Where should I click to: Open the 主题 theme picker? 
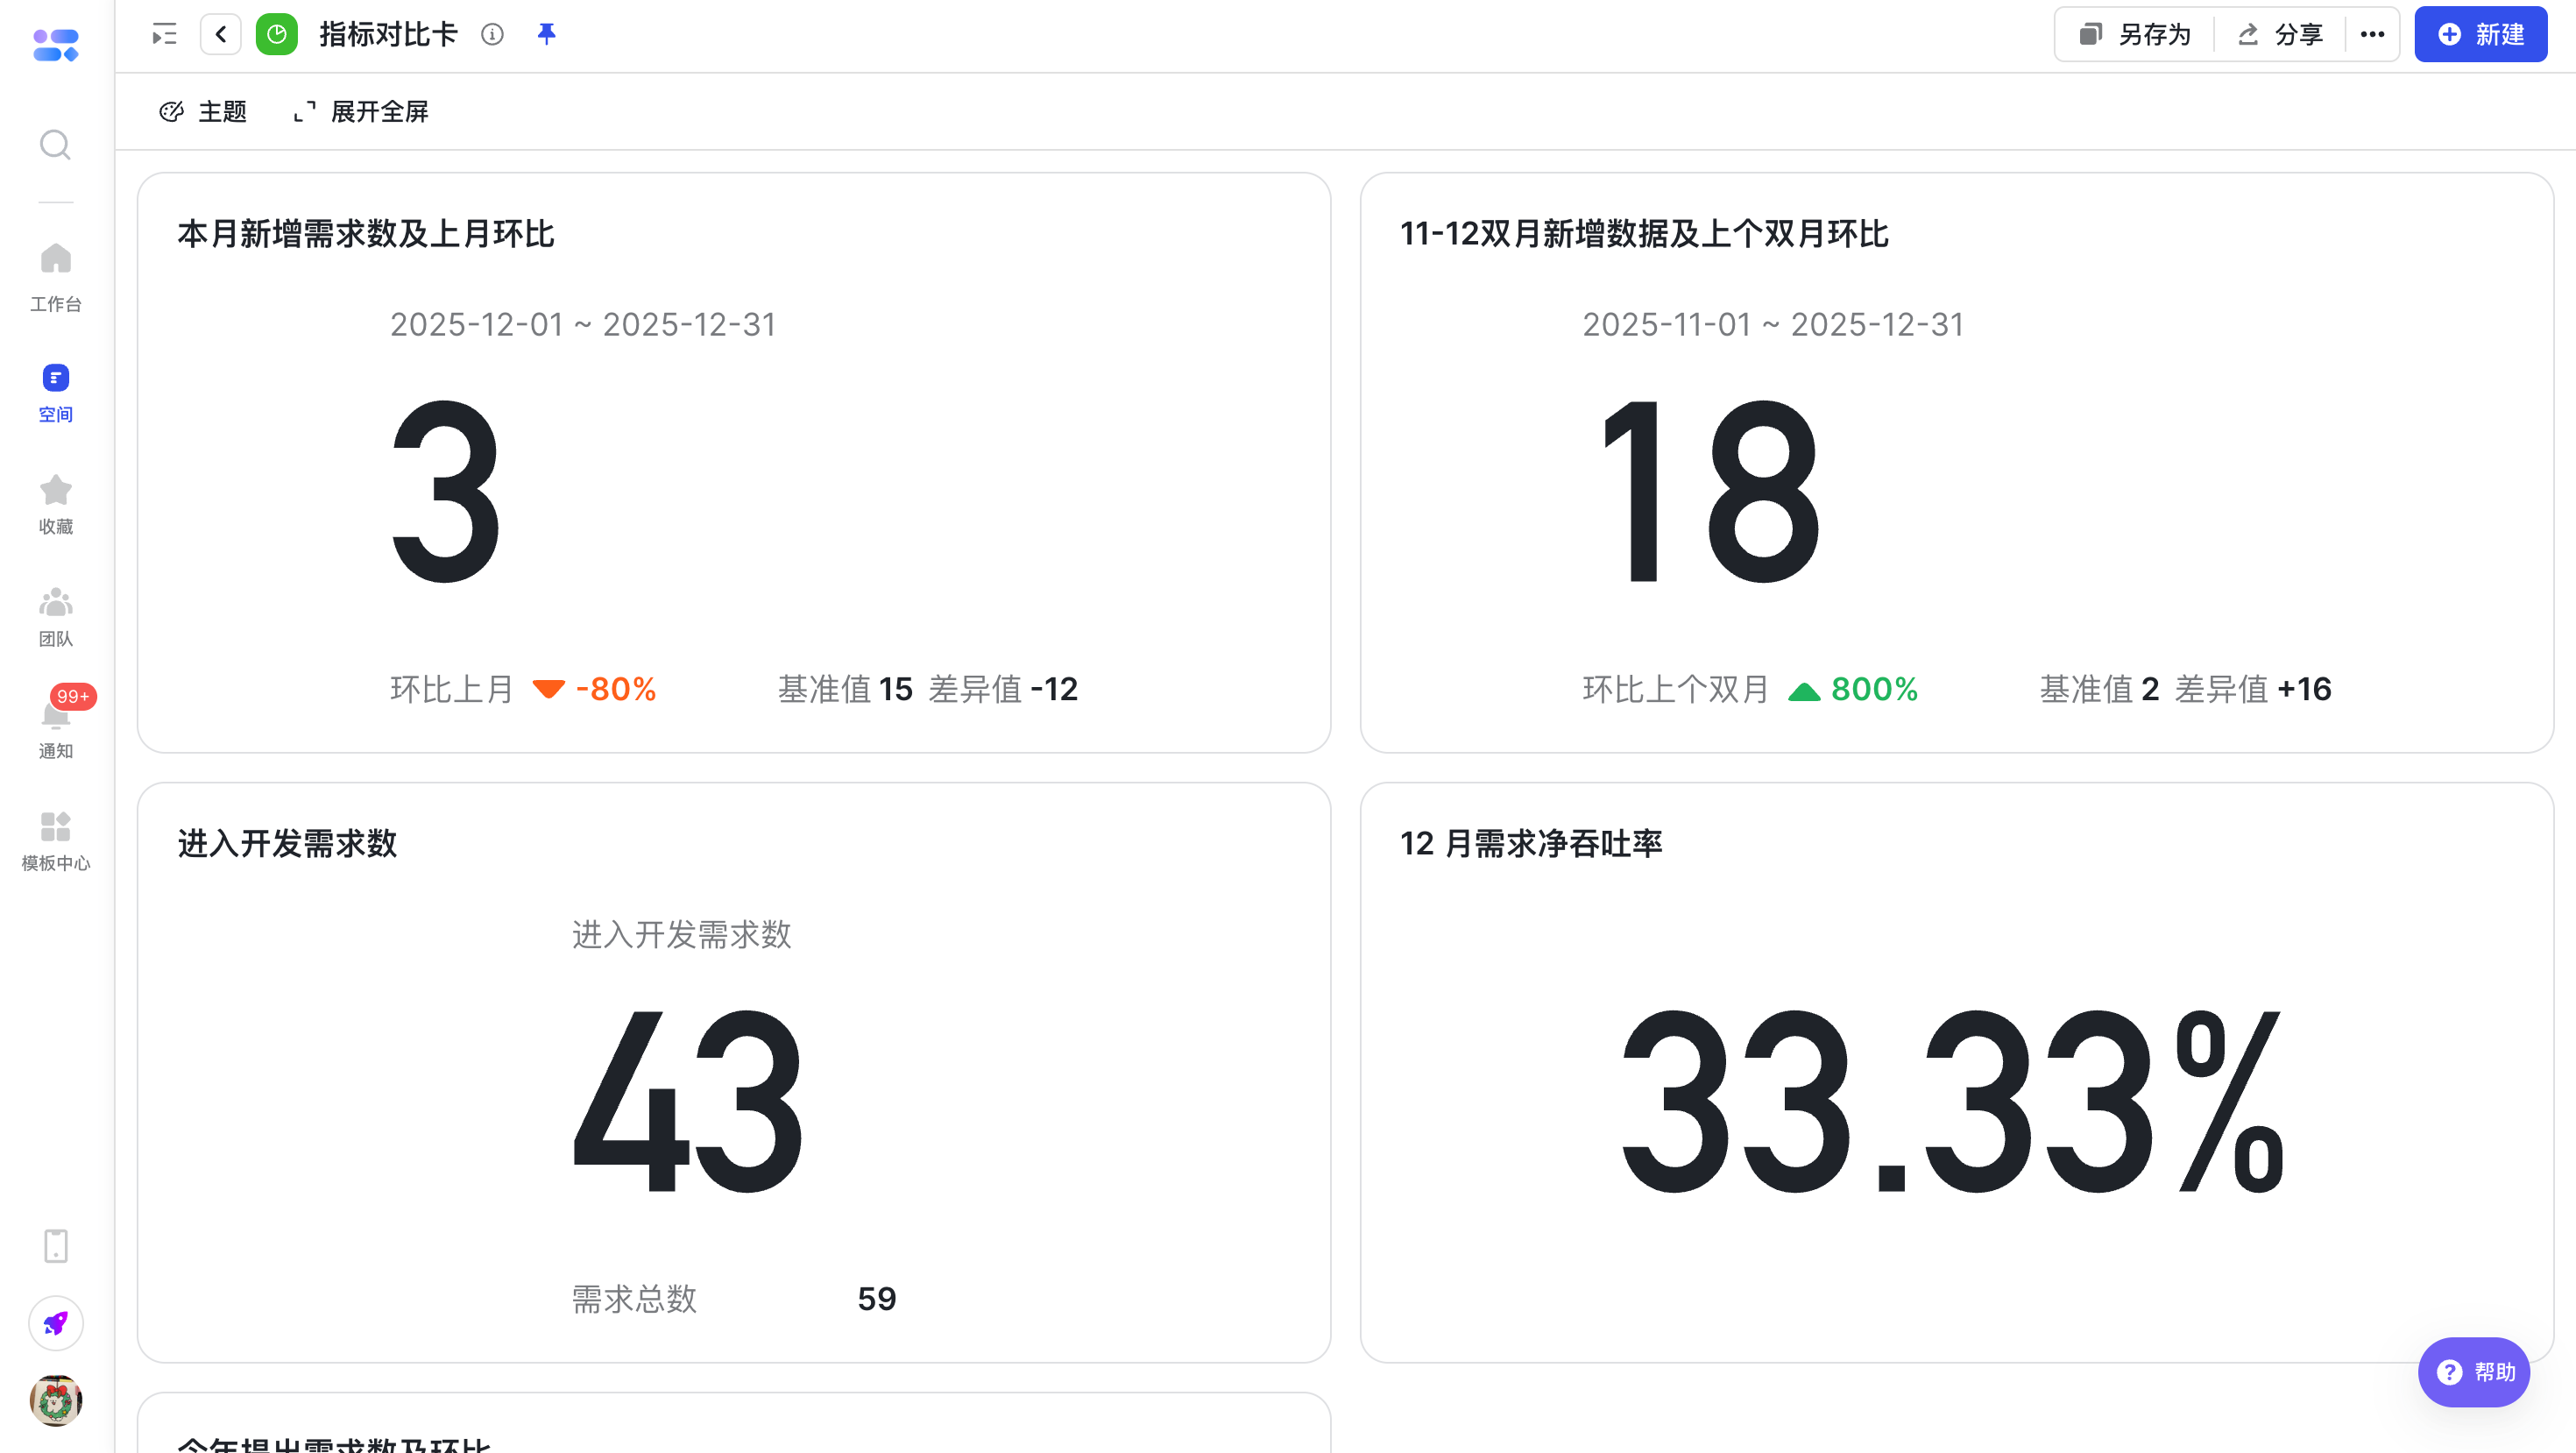(203, 112)
